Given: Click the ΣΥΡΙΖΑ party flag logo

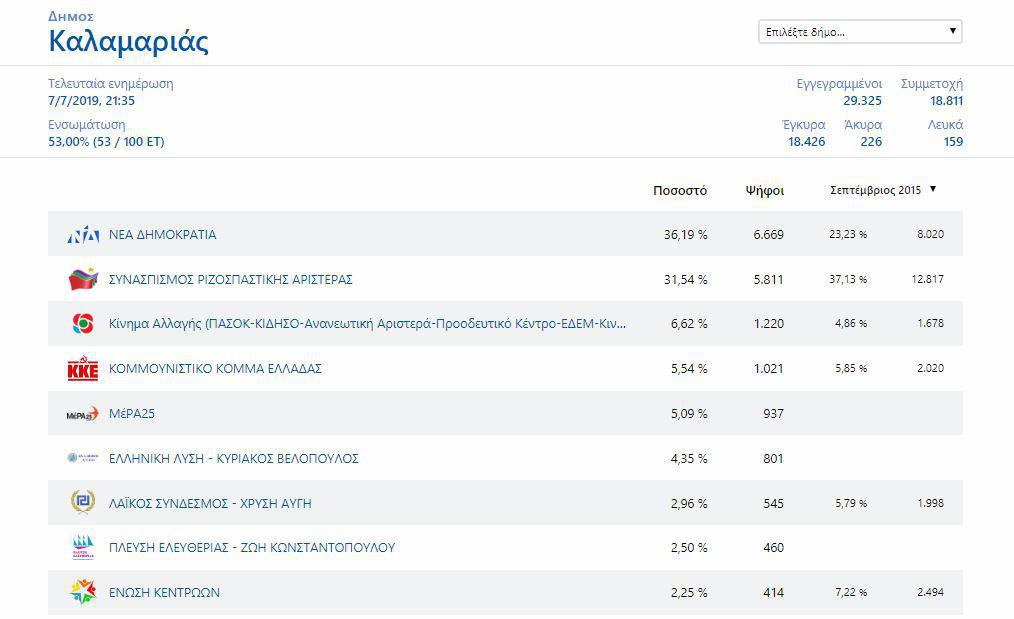Looking at the screenshot, I should point(83,280).
